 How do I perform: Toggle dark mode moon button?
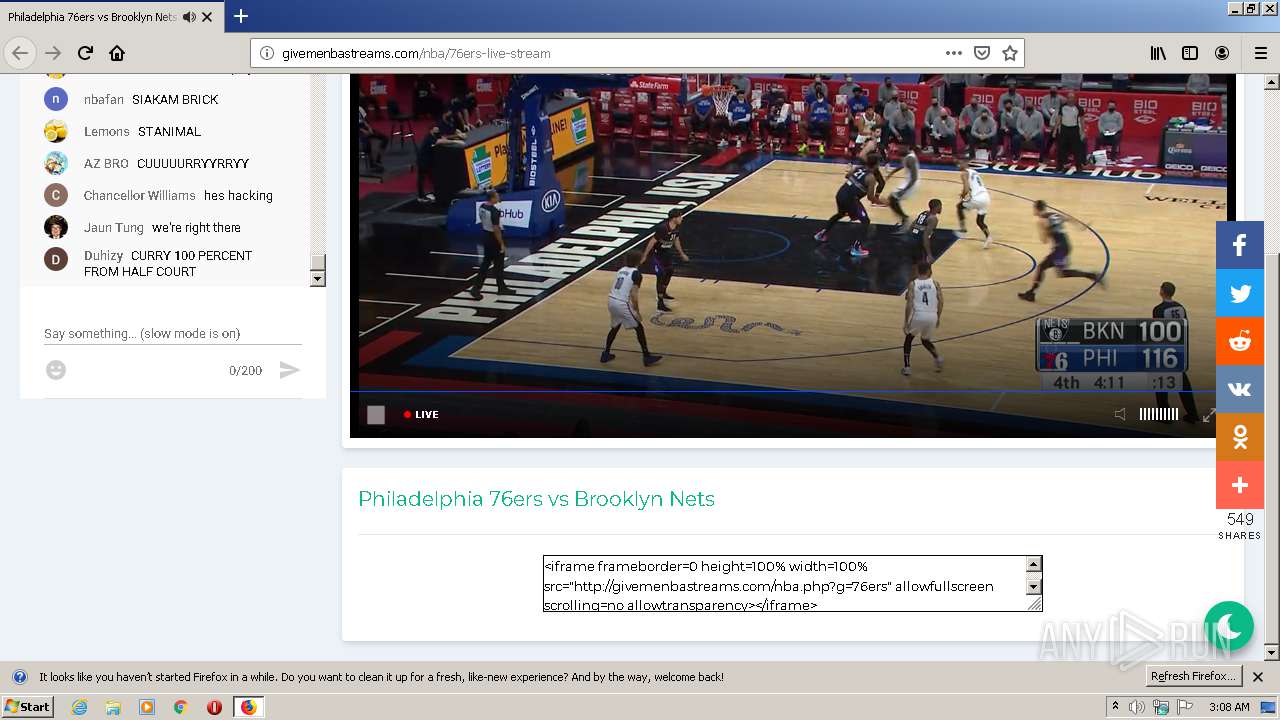[1229, 626]
